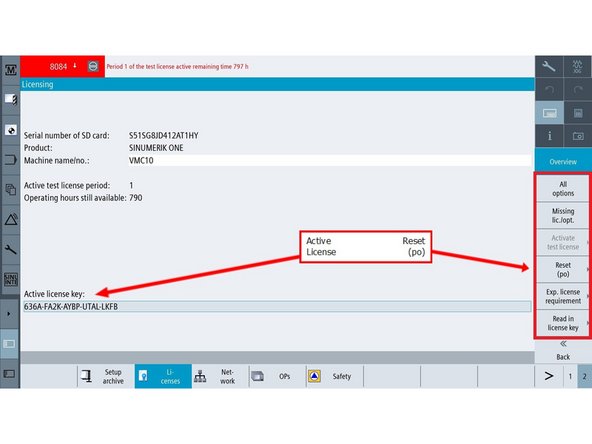Open the Machine operating area icon

pos(11,70)
